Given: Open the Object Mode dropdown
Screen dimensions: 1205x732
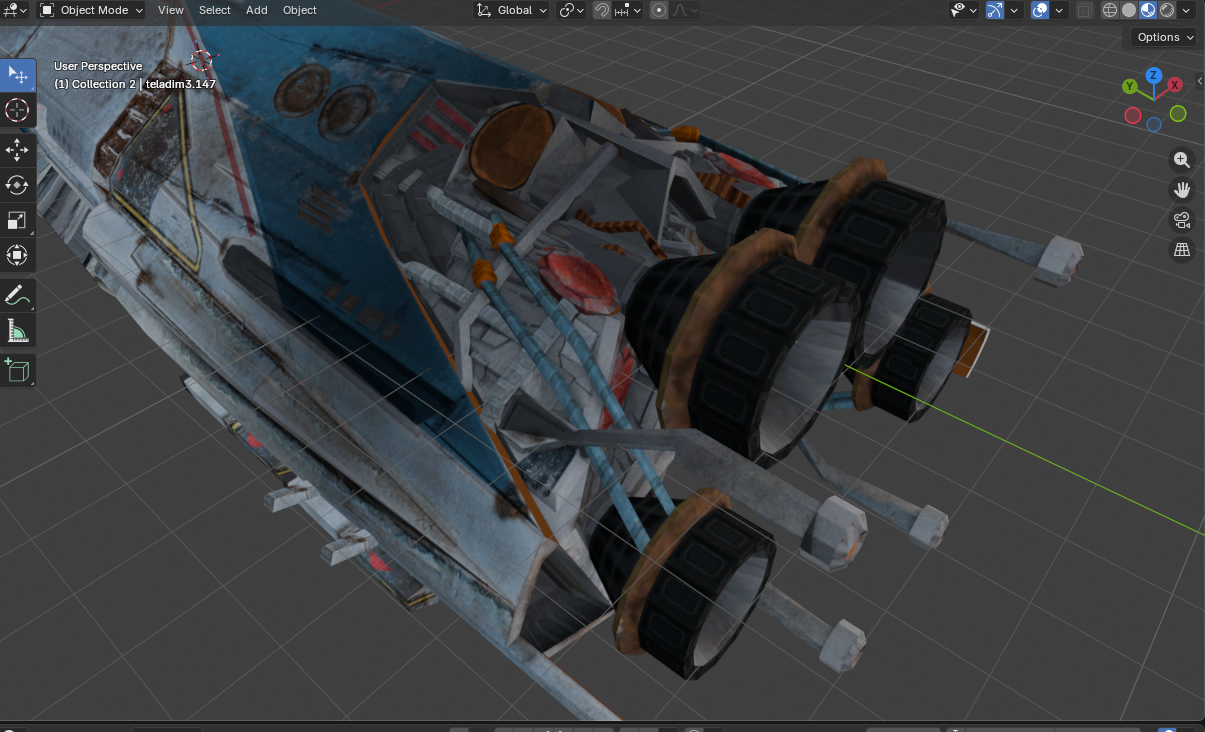Looking at the screenshot, I should (x=91, y=10).
